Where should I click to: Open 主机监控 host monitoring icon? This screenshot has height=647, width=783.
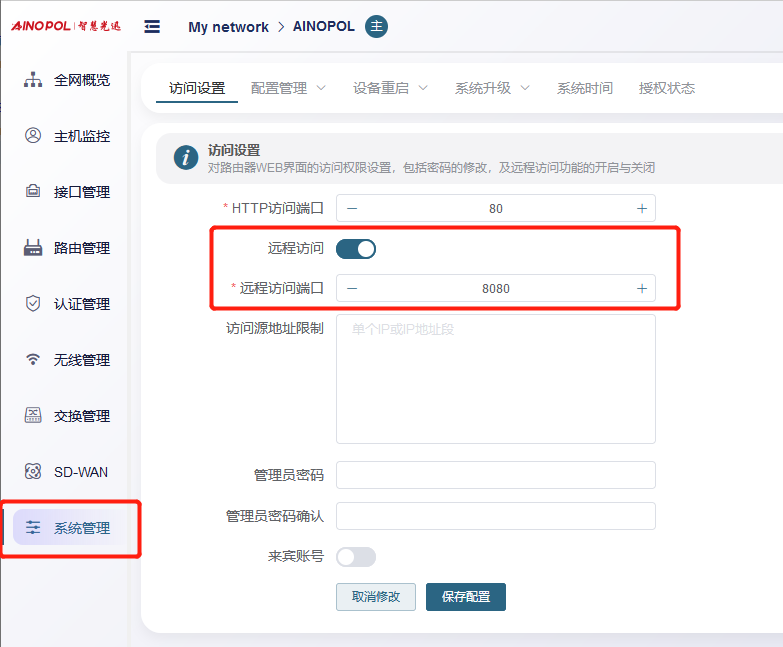tap(33, 136)
